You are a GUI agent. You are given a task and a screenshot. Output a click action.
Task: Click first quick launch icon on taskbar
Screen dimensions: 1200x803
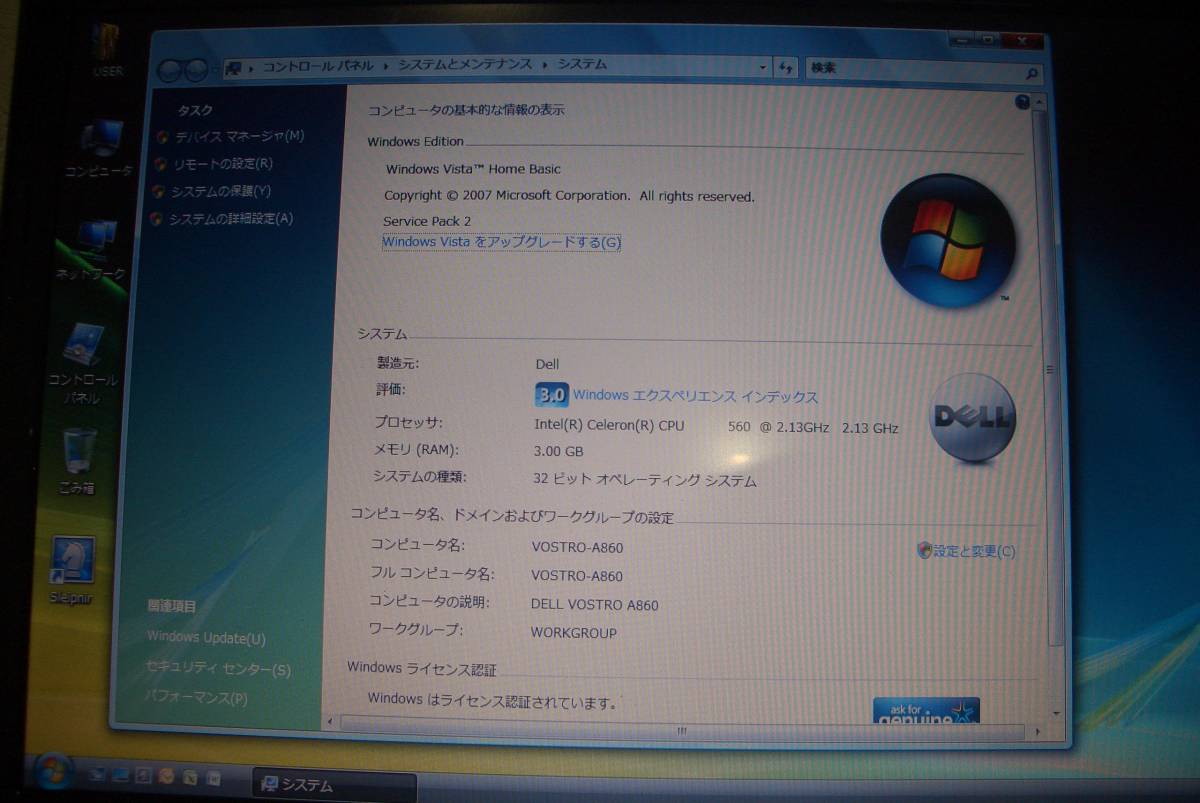click(x=98, y=775)
